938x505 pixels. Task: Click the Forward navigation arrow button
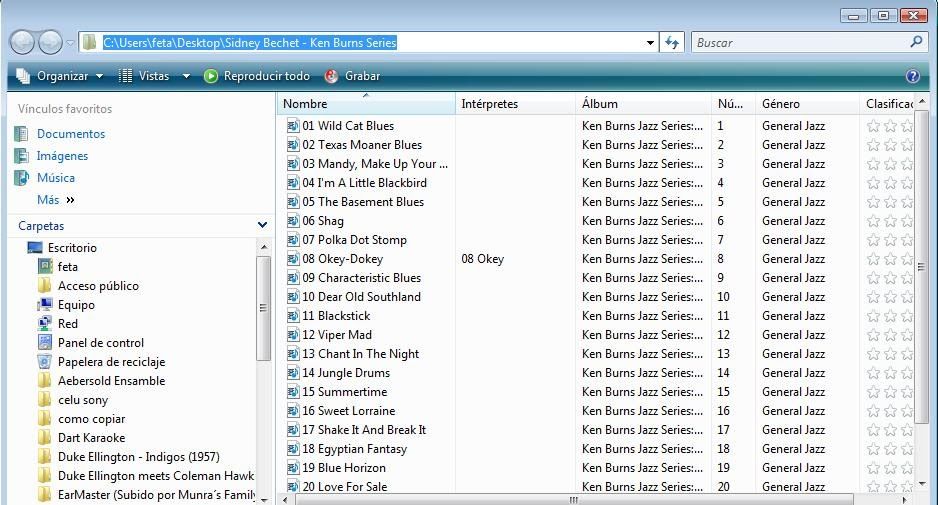[x=50, y=42]
